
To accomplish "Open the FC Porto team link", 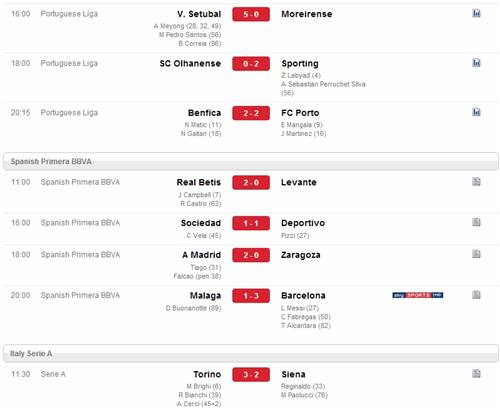I will pos(300,113).
